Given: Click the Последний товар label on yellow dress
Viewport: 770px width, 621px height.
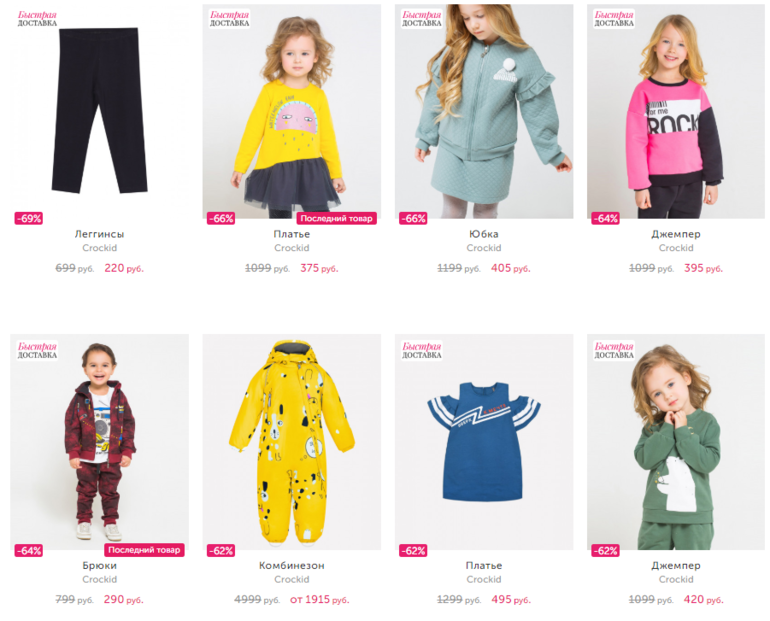Looking at the screenshot, I should (336, 218).
